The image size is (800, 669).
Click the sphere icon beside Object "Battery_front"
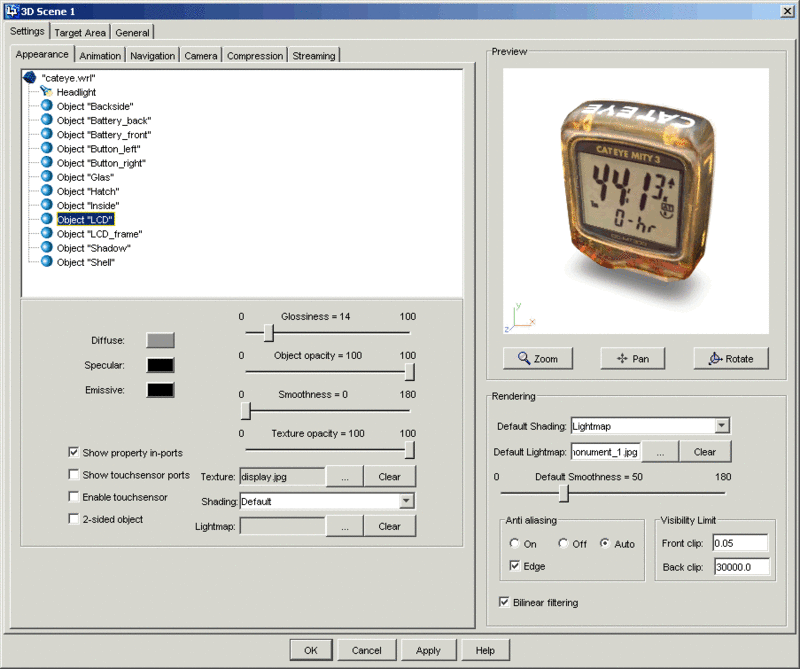pyautogui.click(x=46, y=134)
